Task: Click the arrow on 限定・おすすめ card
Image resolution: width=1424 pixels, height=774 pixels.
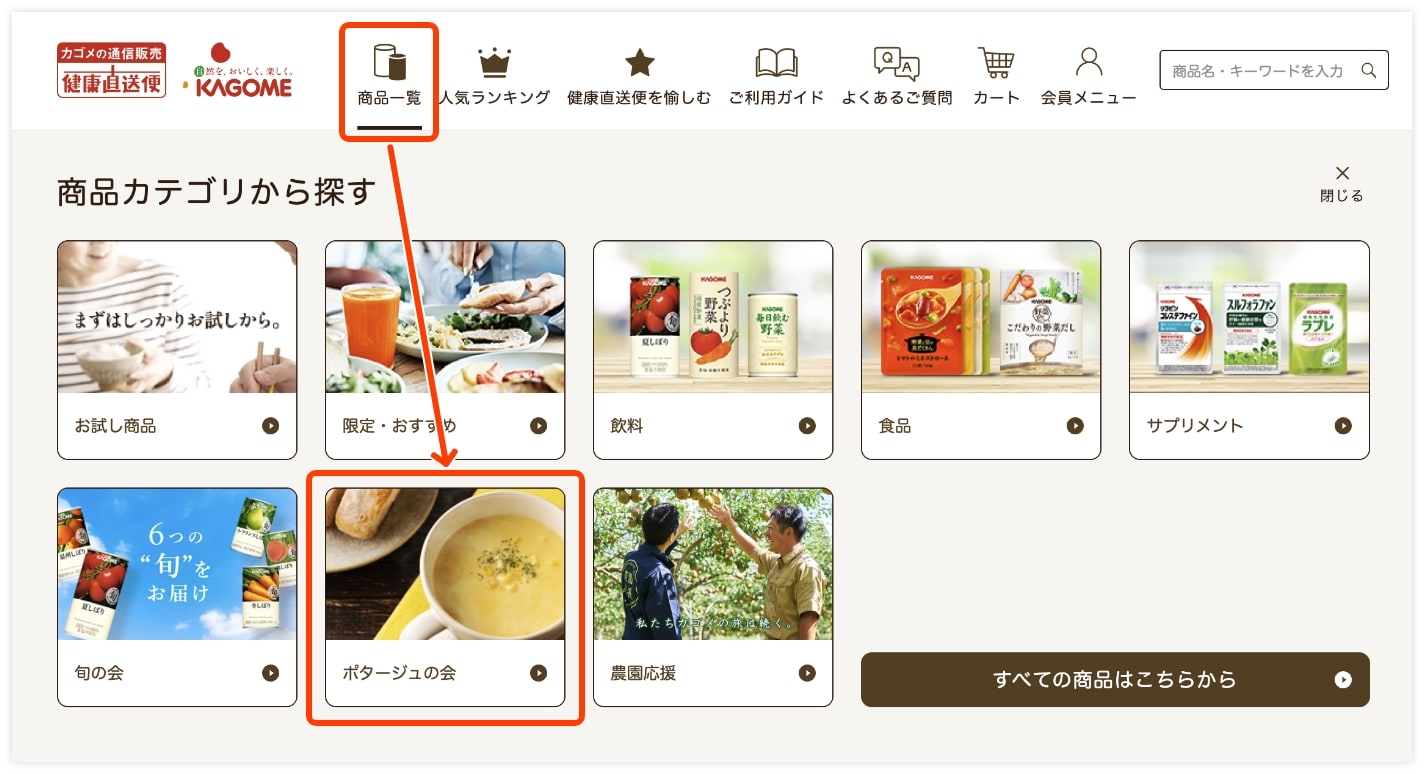Action: click(538, 426)
